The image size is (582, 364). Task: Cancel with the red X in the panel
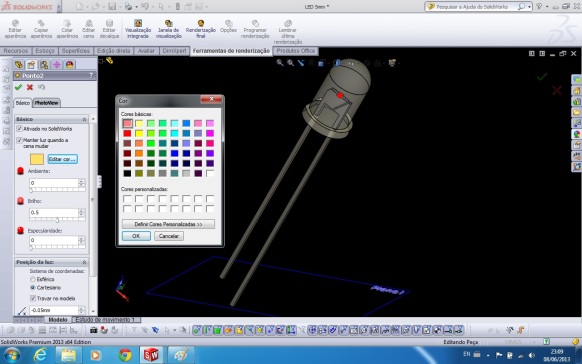30,87
